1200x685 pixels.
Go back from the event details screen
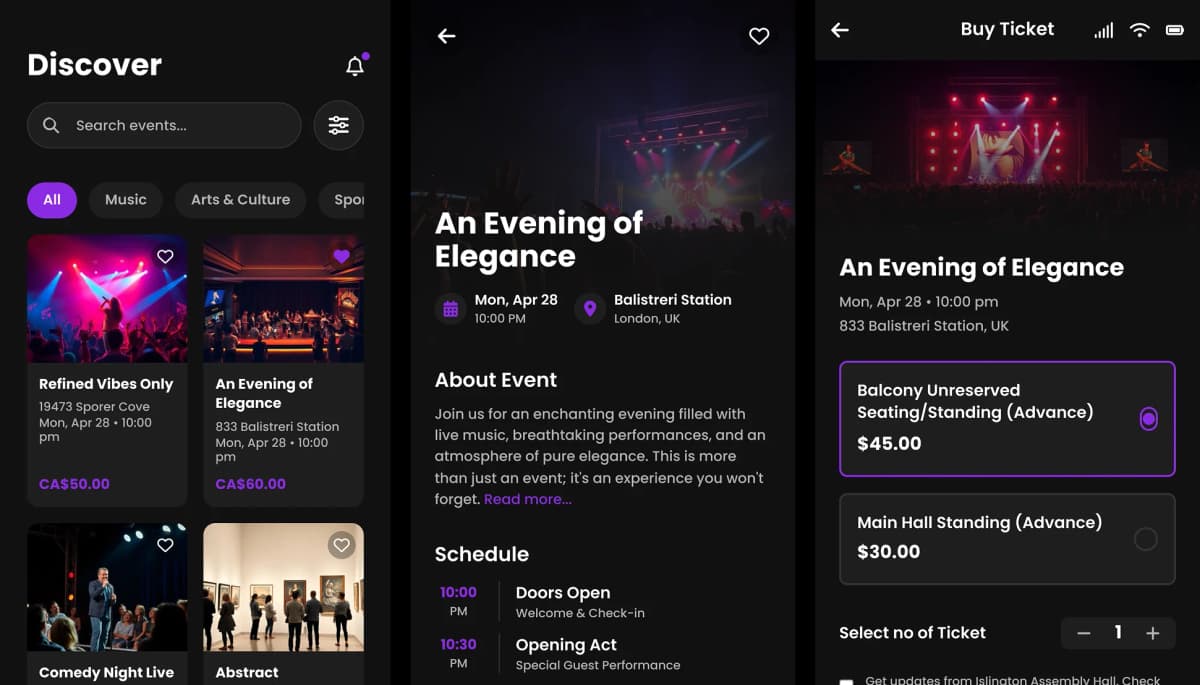point(447,36)
